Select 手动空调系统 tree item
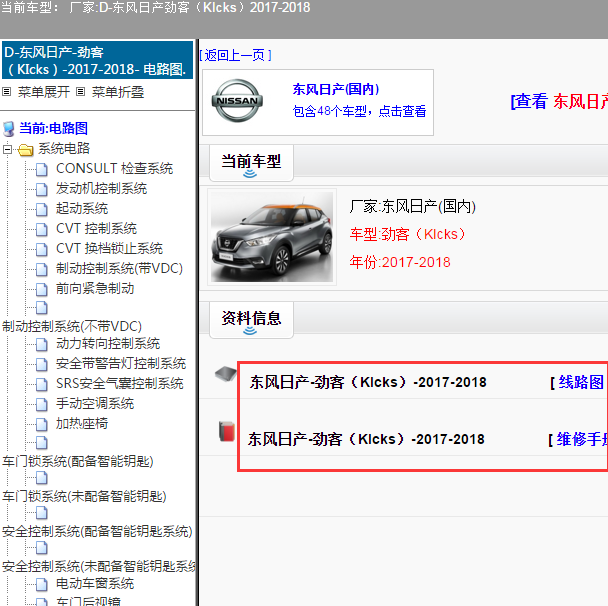The image size is (608, 606). pos(95,404)
